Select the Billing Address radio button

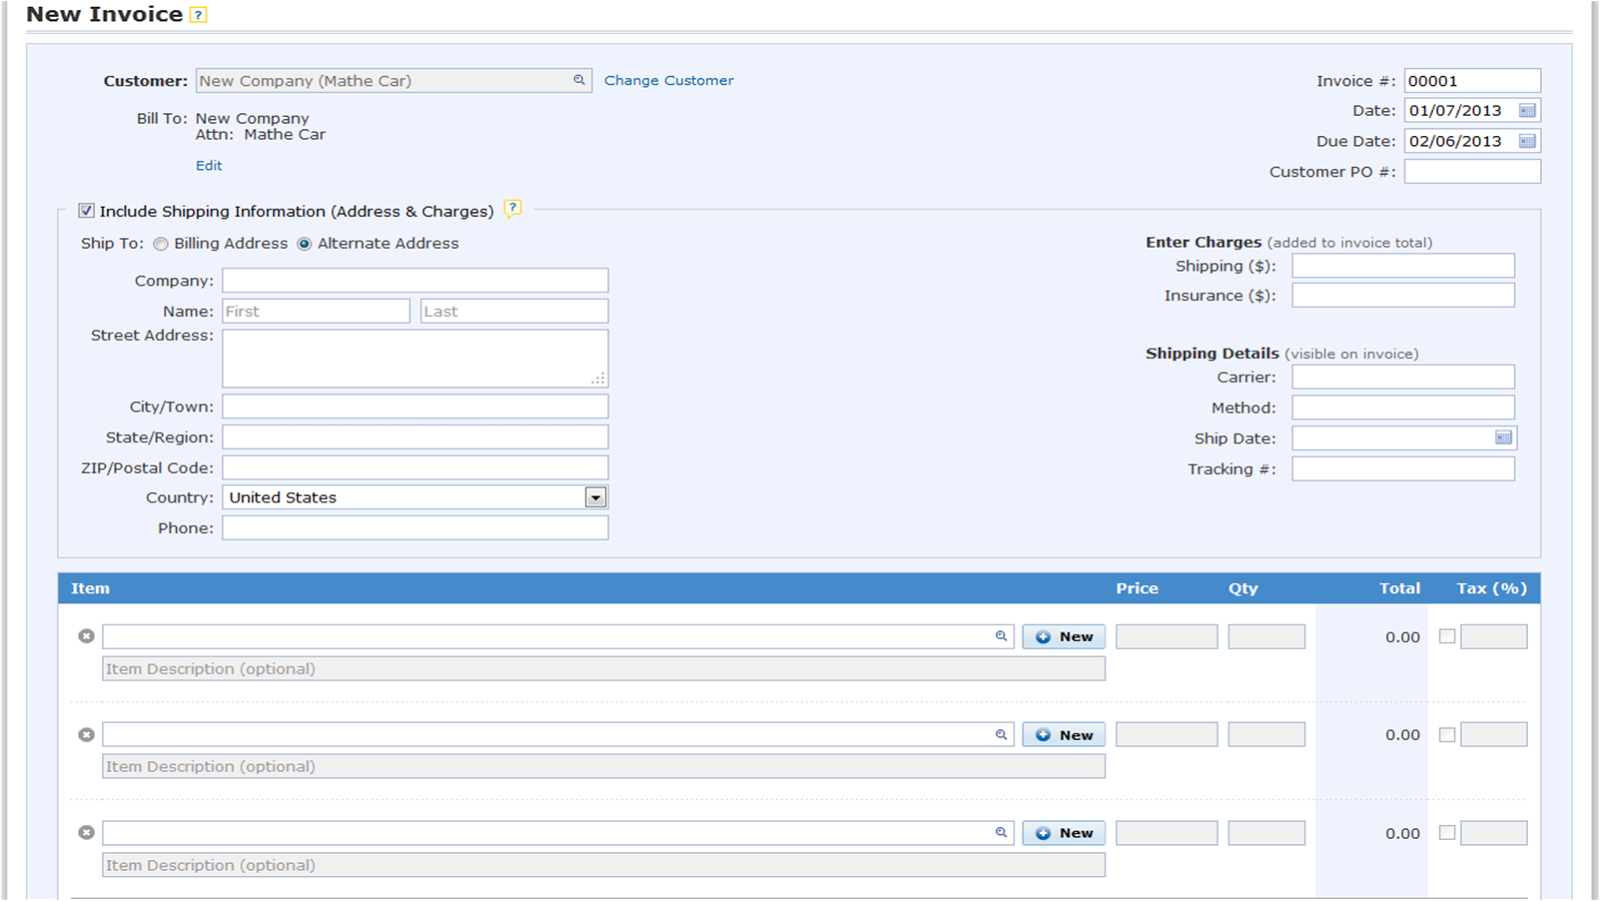[160, 243]
